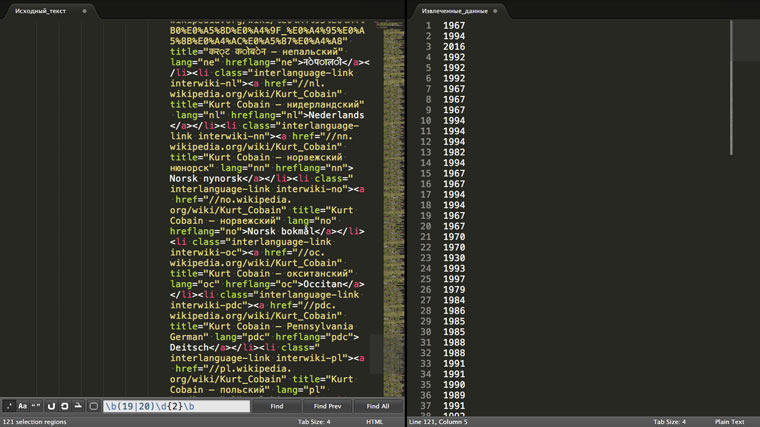Open Tab Size menu in left pane
The image size is (760, 427).
tap(314, 422)
